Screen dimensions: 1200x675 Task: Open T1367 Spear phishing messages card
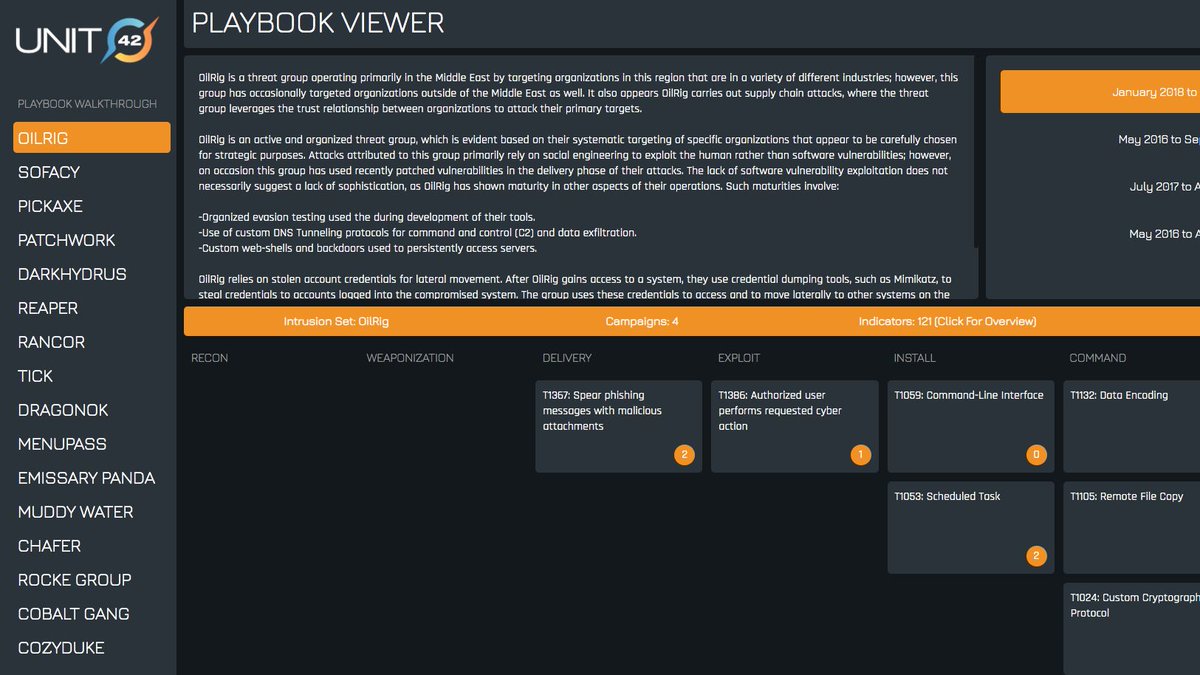619,426
